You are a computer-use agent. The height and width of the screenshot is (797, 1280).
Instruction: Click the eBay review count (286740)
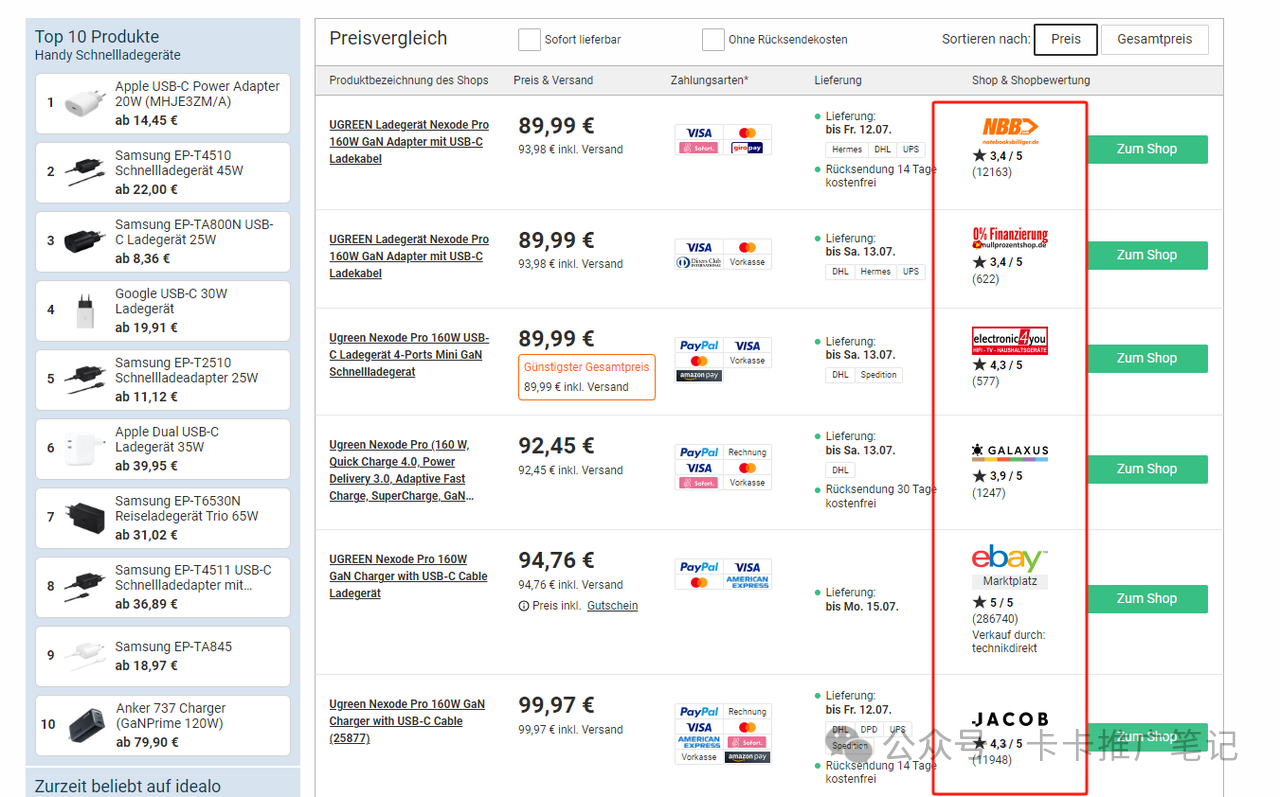tap(995, 619)
